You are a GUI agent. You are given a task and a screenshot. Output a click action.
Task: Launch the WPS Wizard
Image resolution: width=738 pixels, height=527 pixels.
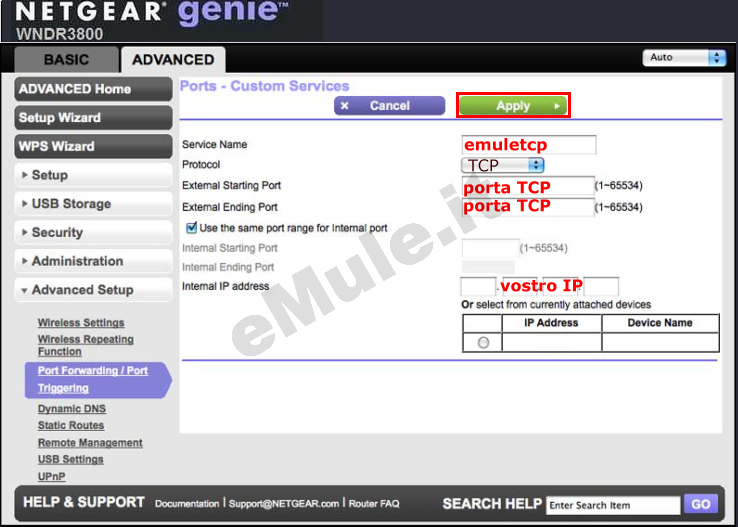coord(93,146)
